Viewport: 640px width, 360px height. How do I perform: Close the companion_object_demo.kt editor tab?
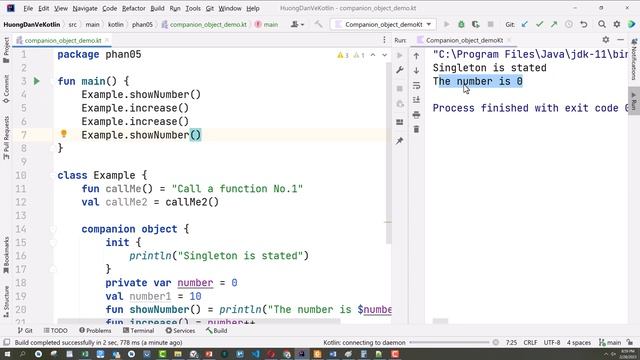107,40
